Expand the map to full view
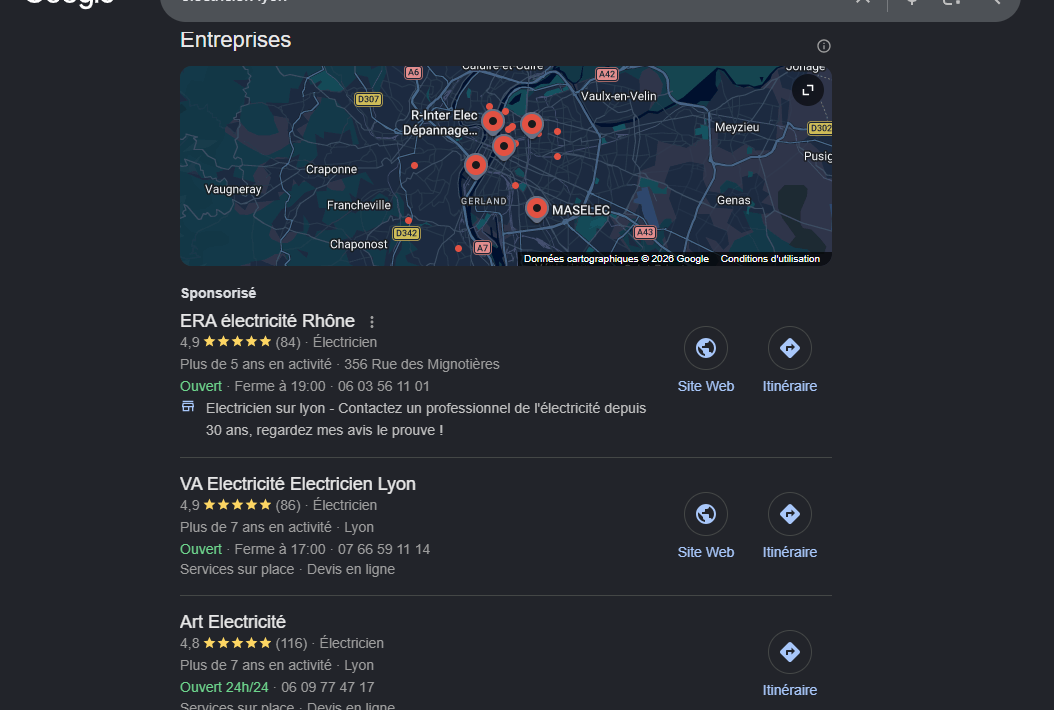1054x710 pixels. pos(808,90)
